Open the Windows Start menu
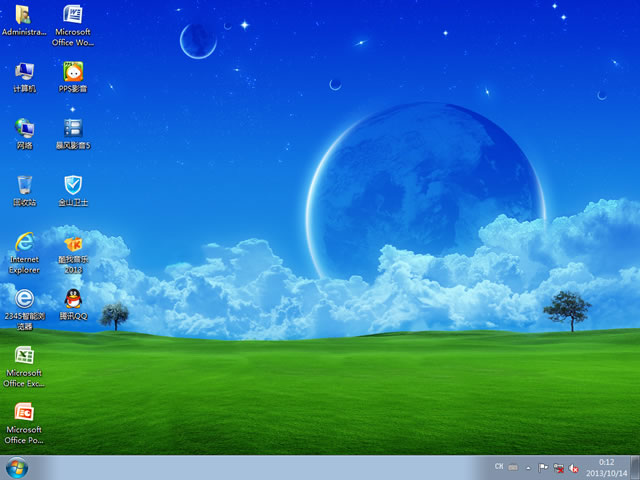 [17, 468]
